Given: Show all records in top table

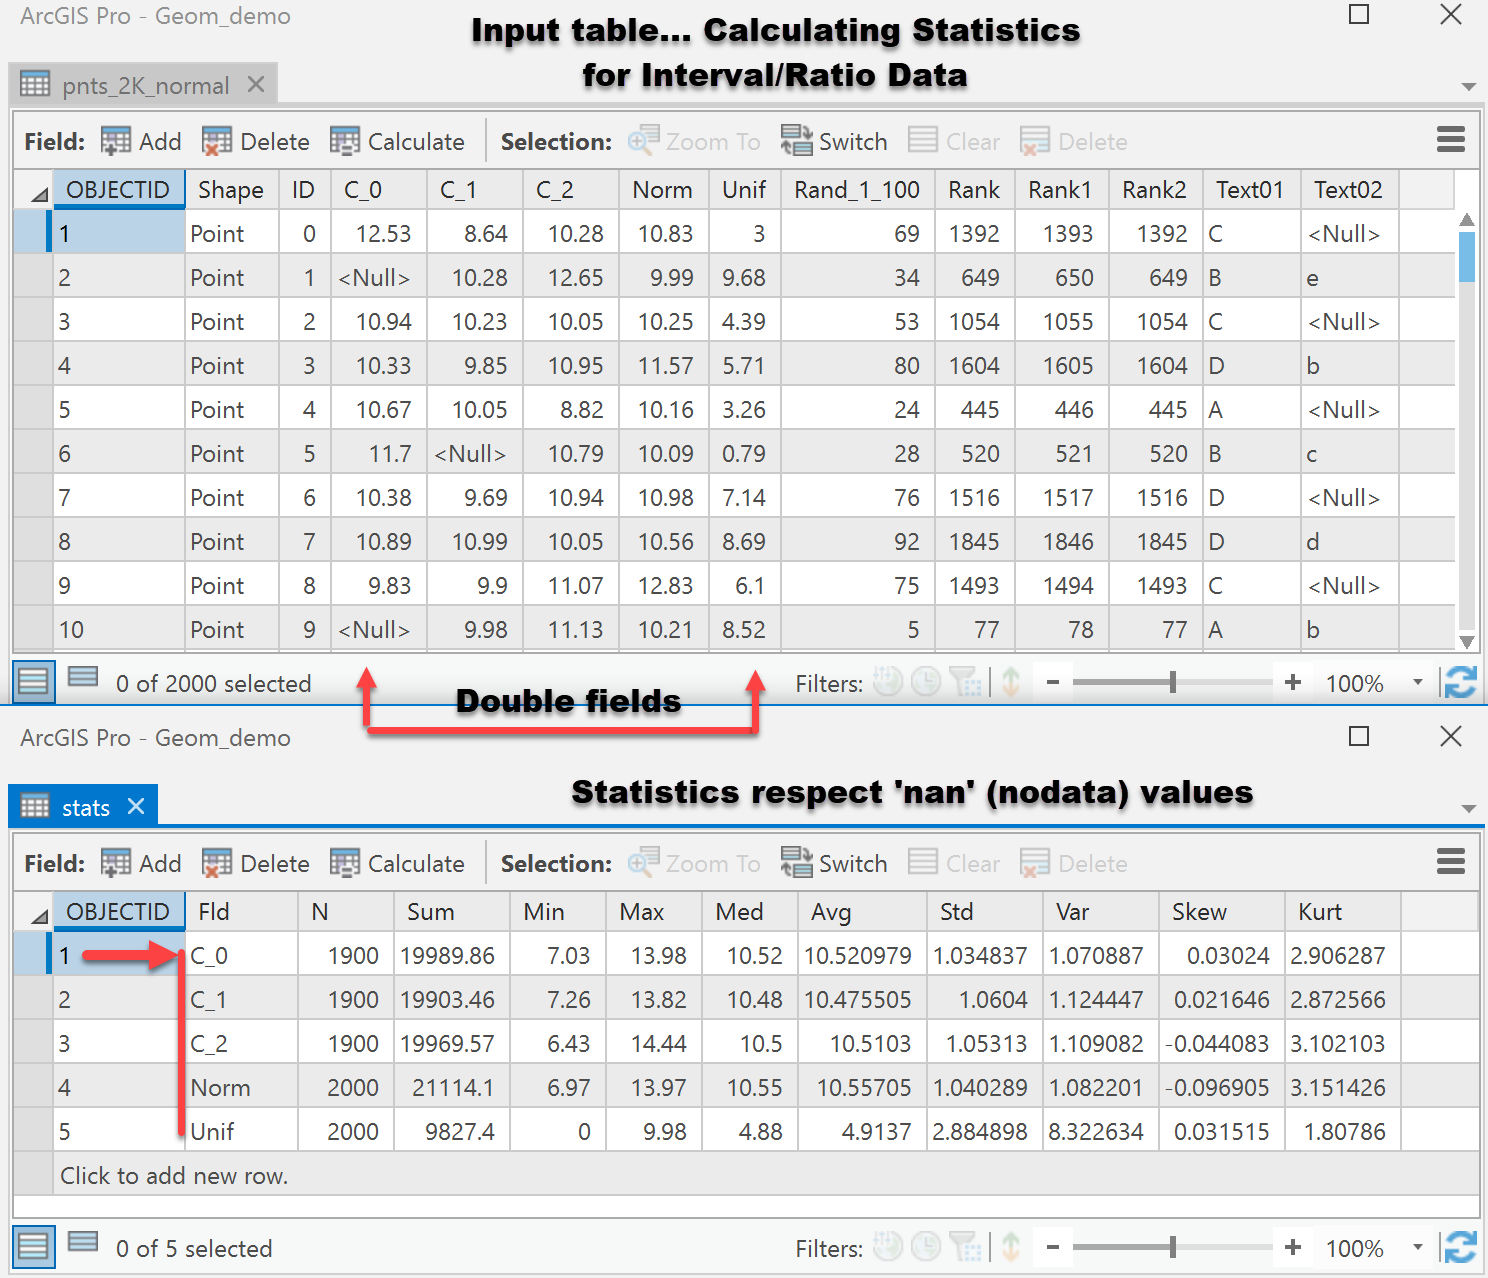Looking at the screenshot, I should click(x=33, y=682).
